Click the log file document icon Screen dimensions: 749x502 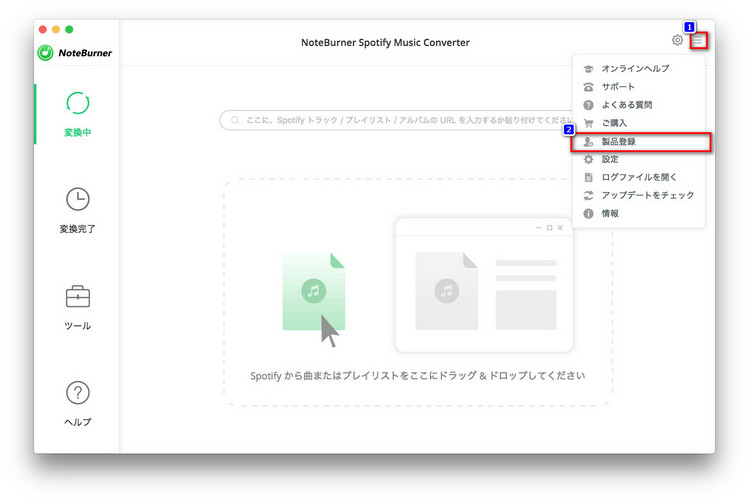pos(588,177)
